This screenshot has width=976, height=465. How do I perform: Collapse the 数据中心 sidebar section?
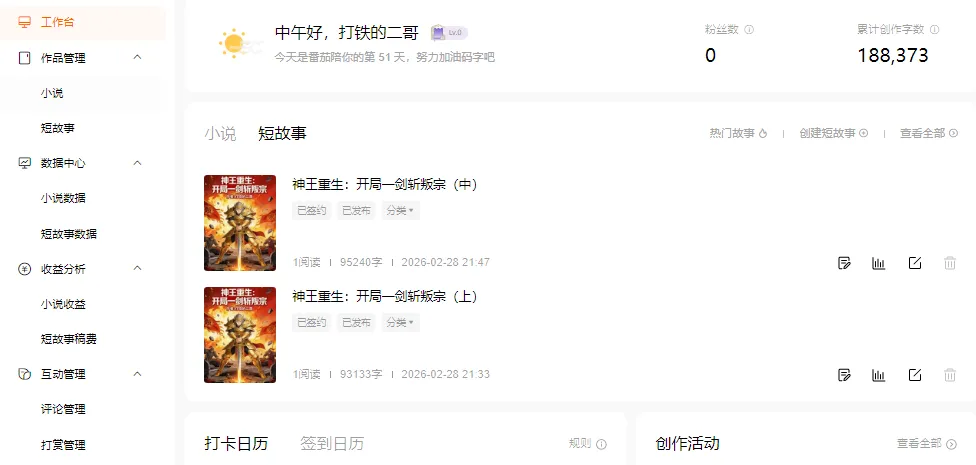coord(138,162)
